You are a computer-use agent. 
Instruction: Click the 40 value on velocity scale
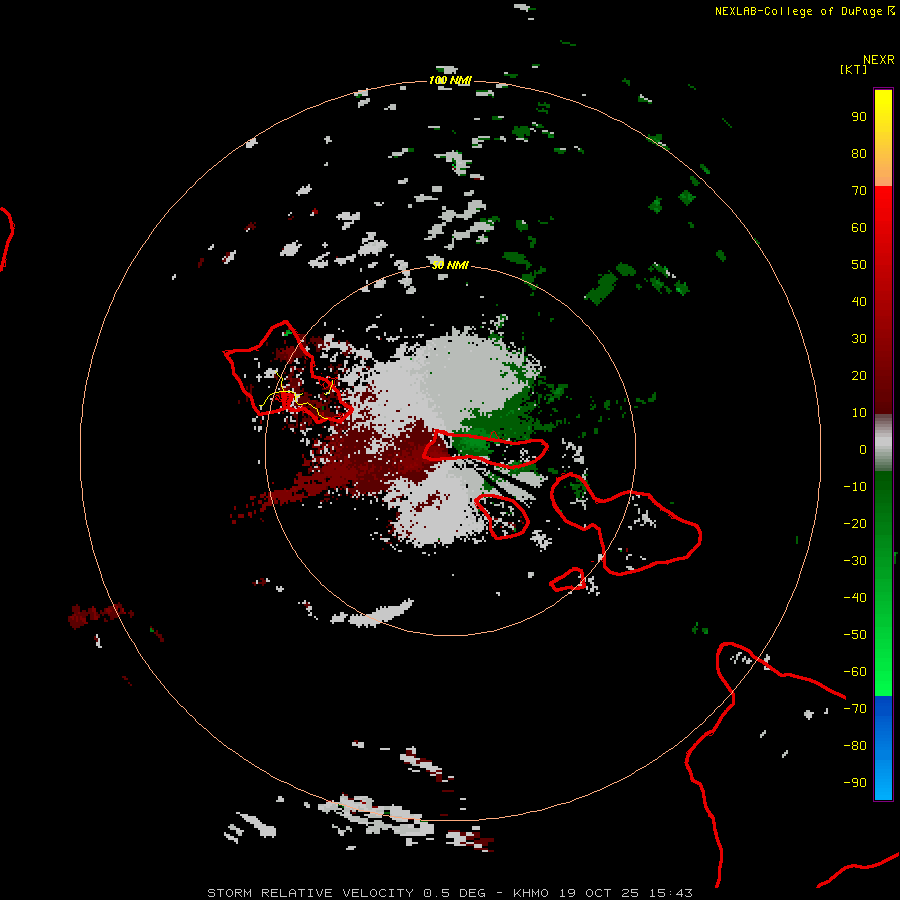pyautogui.click(x=859, y=302)
